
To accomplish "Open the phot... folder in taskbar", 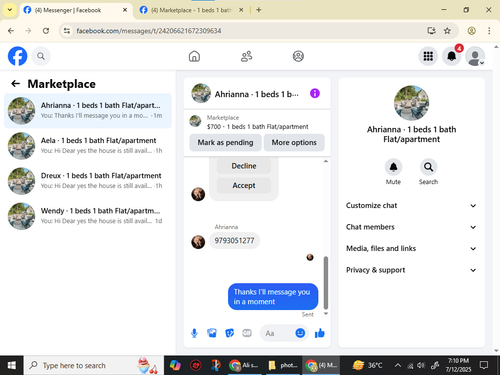I will tap(283, 365).
